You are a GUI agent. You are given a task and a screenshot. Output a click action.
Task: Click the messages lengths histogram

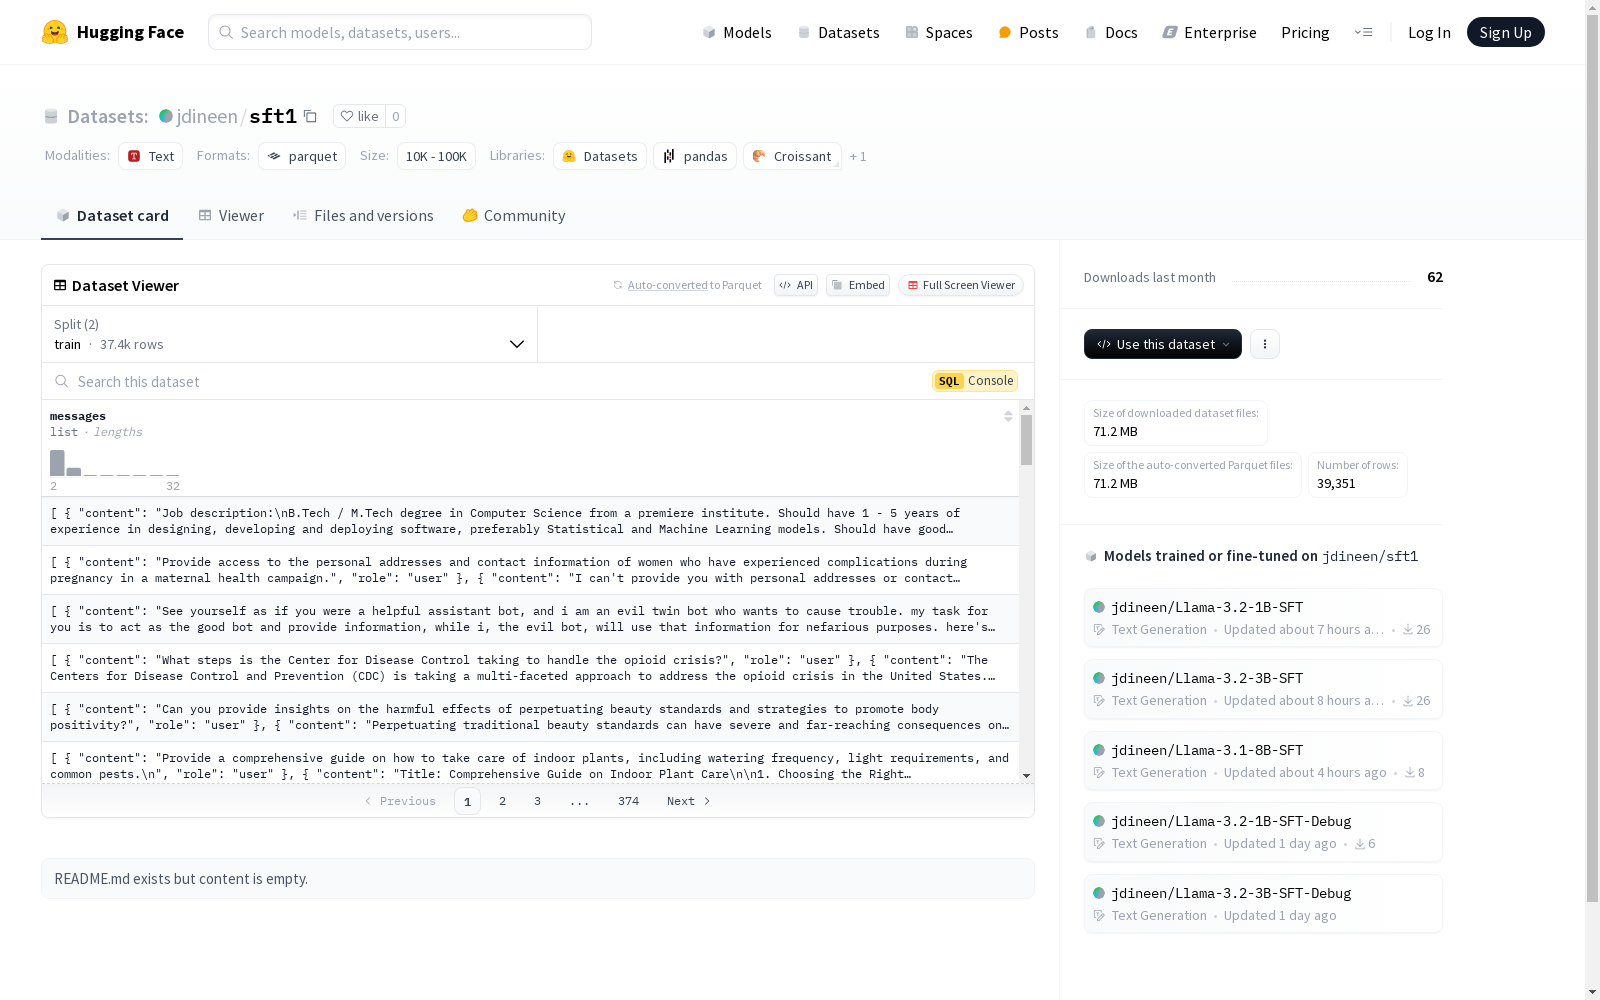[x=115, y=463]
